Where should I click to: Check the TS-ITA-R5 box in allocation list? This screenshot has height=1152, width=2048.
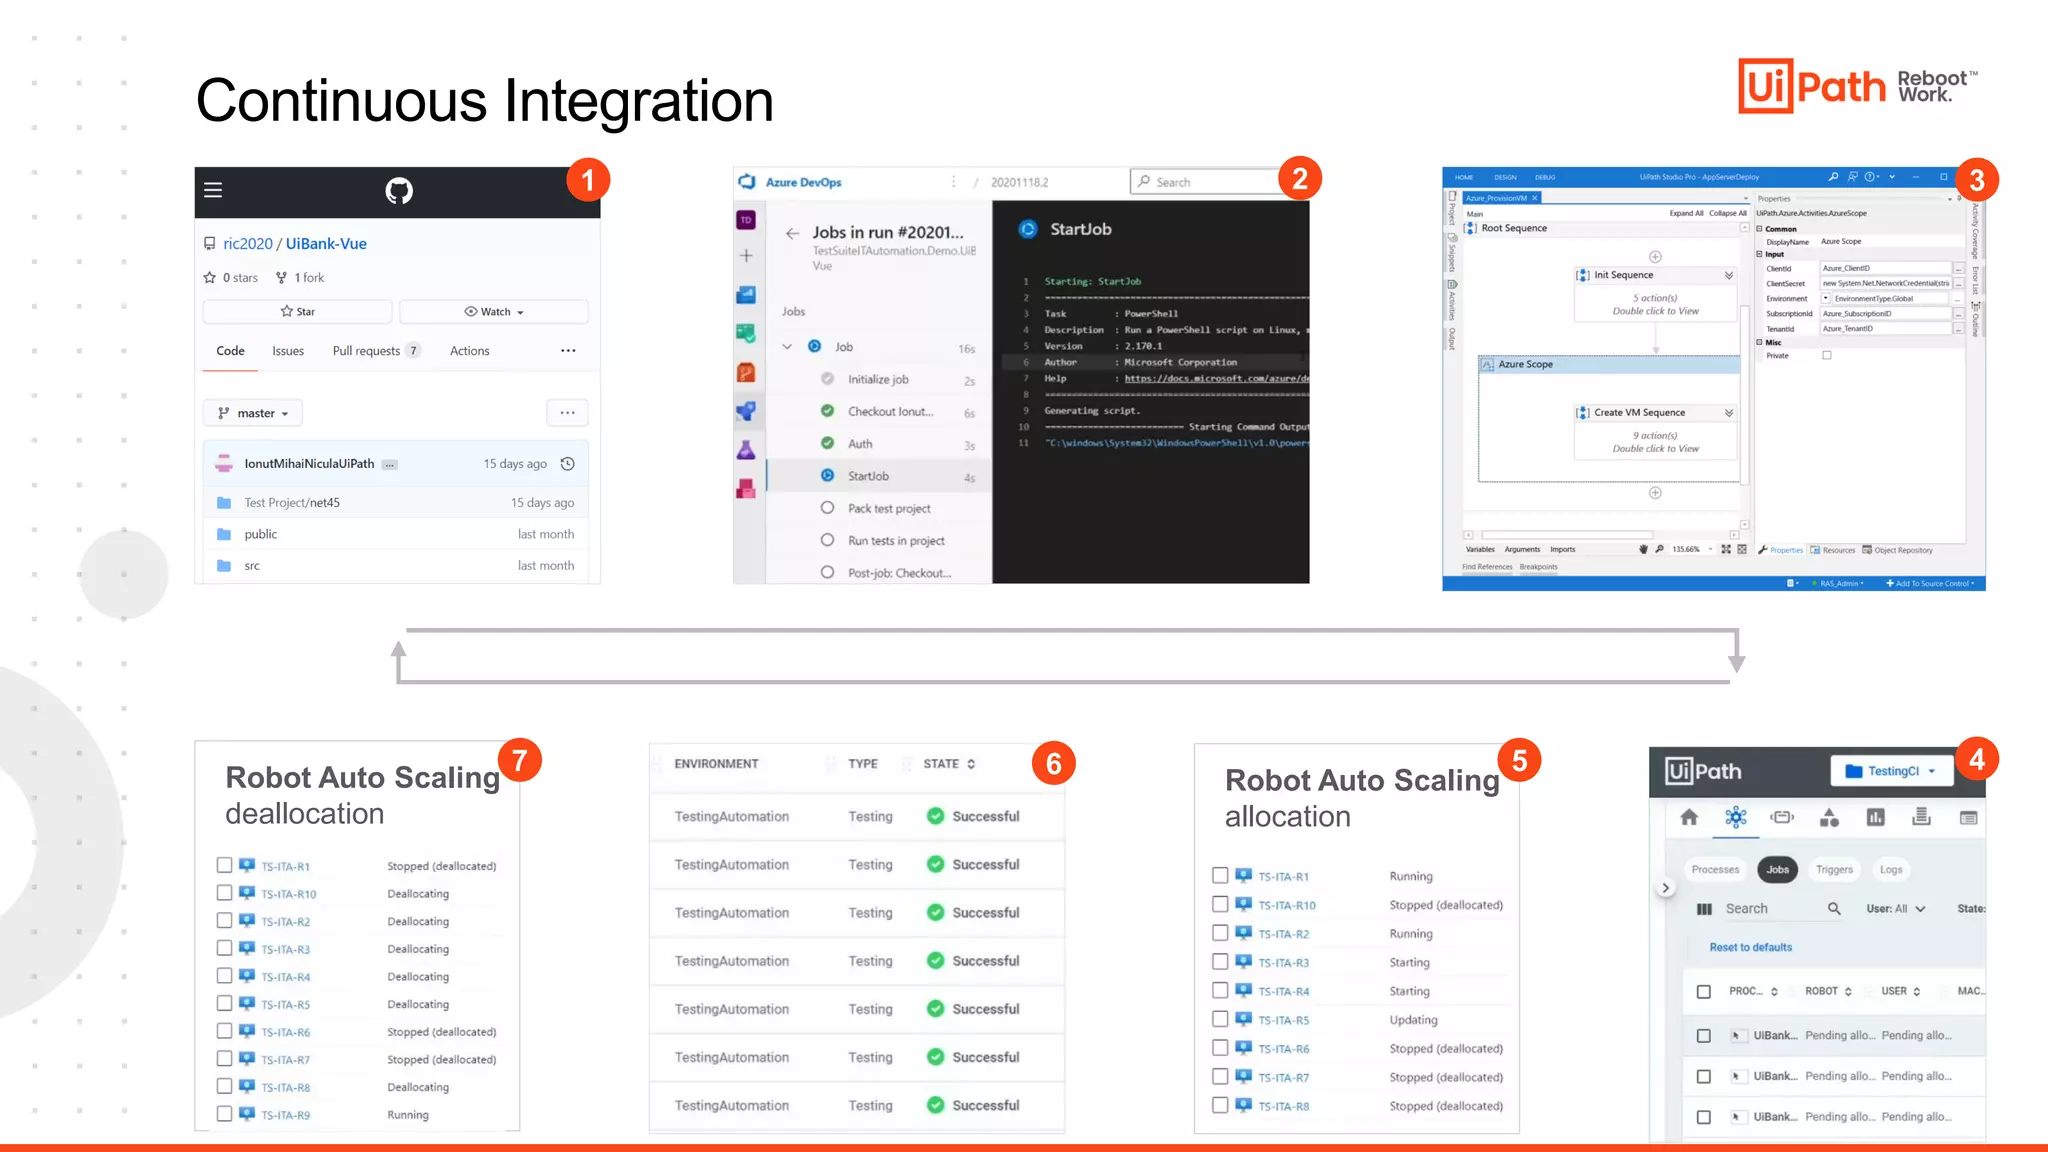coord(1220,1019)
